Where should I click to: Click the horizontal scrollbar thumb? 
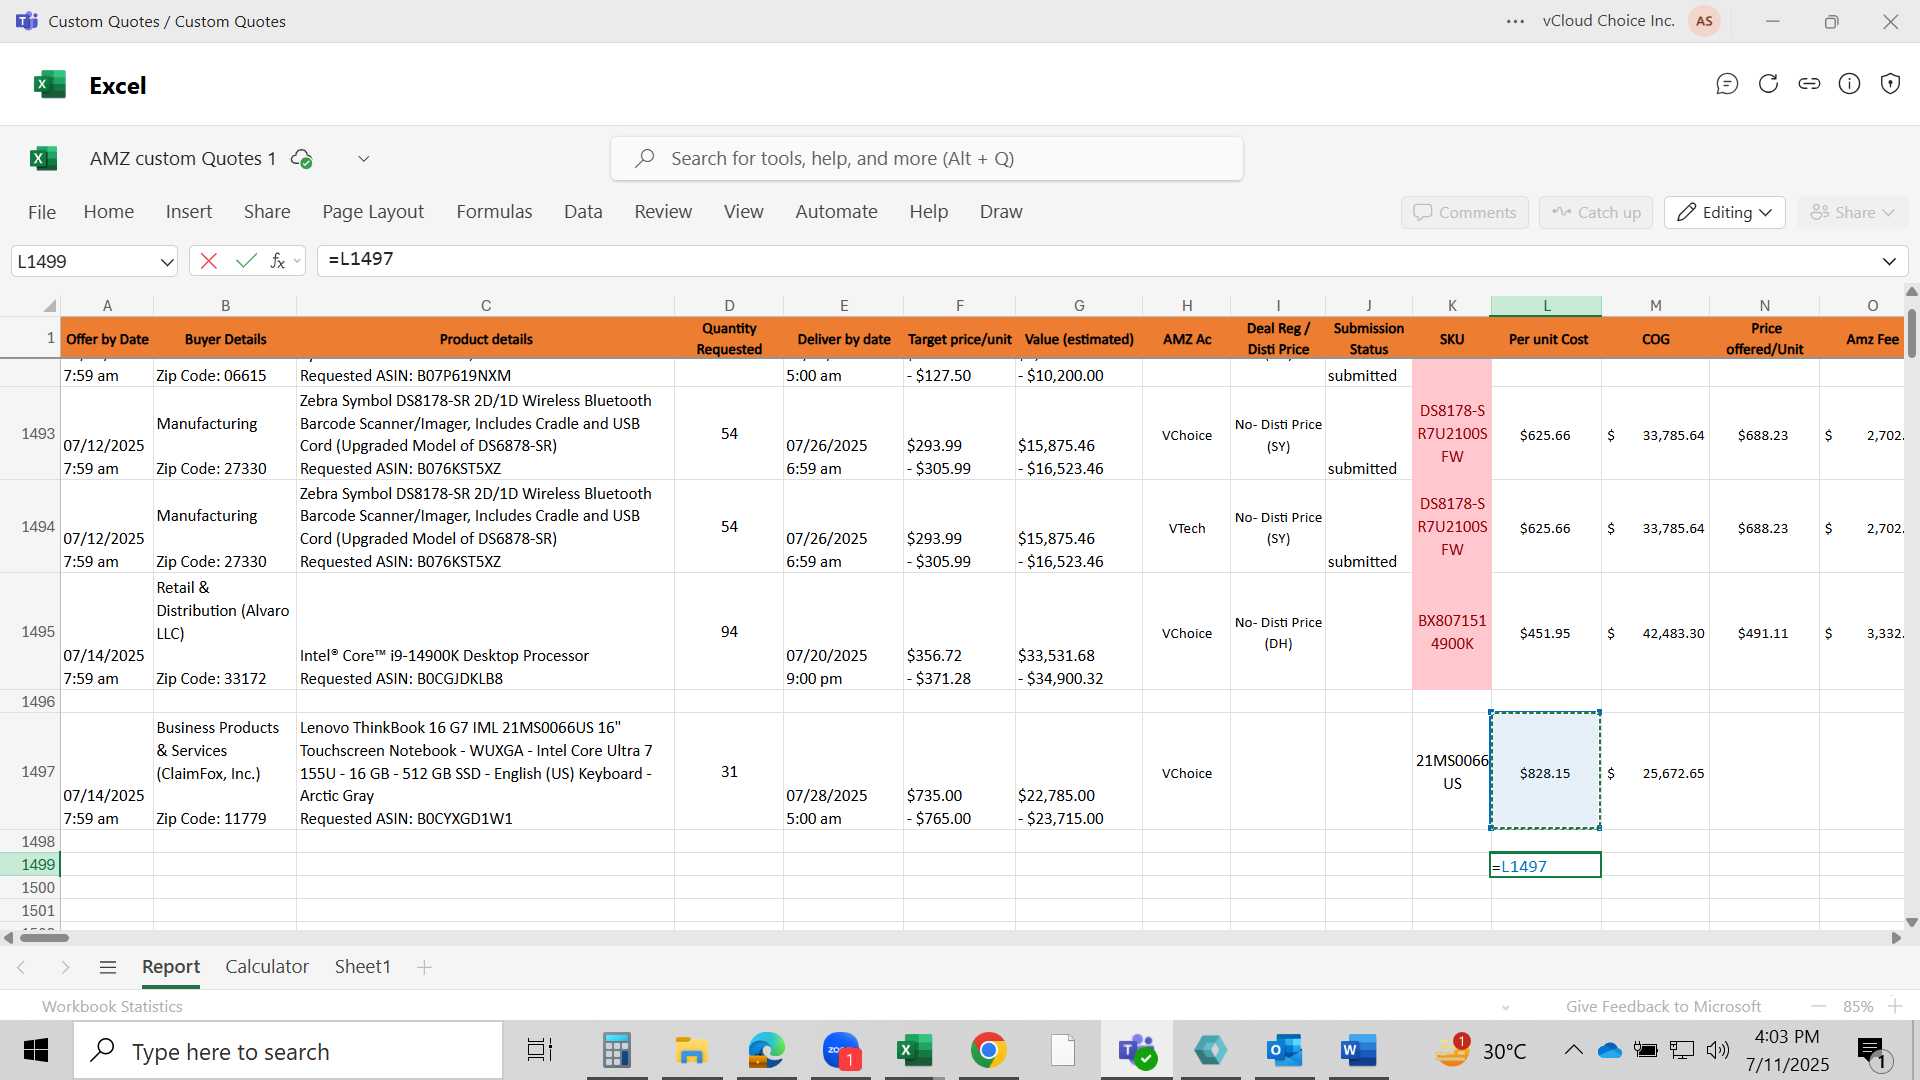[x=45, y=938]
